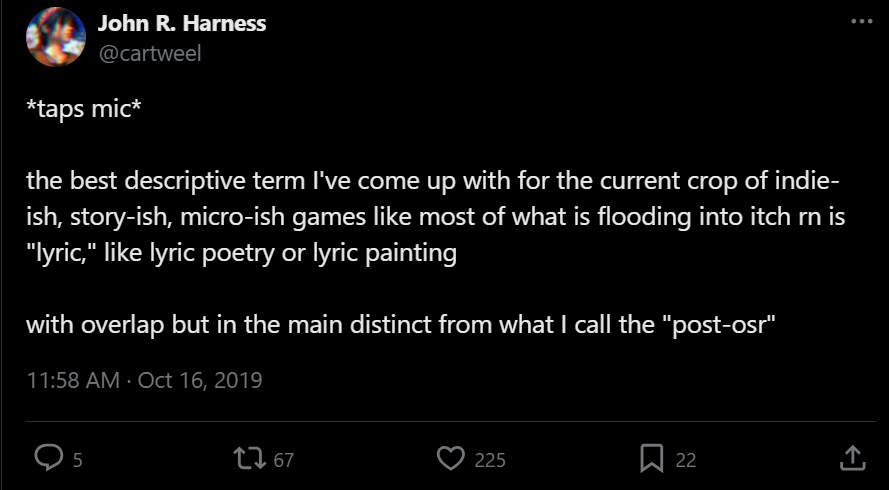
Task: Click the share upload arrow icon
Action: point(851,458)
